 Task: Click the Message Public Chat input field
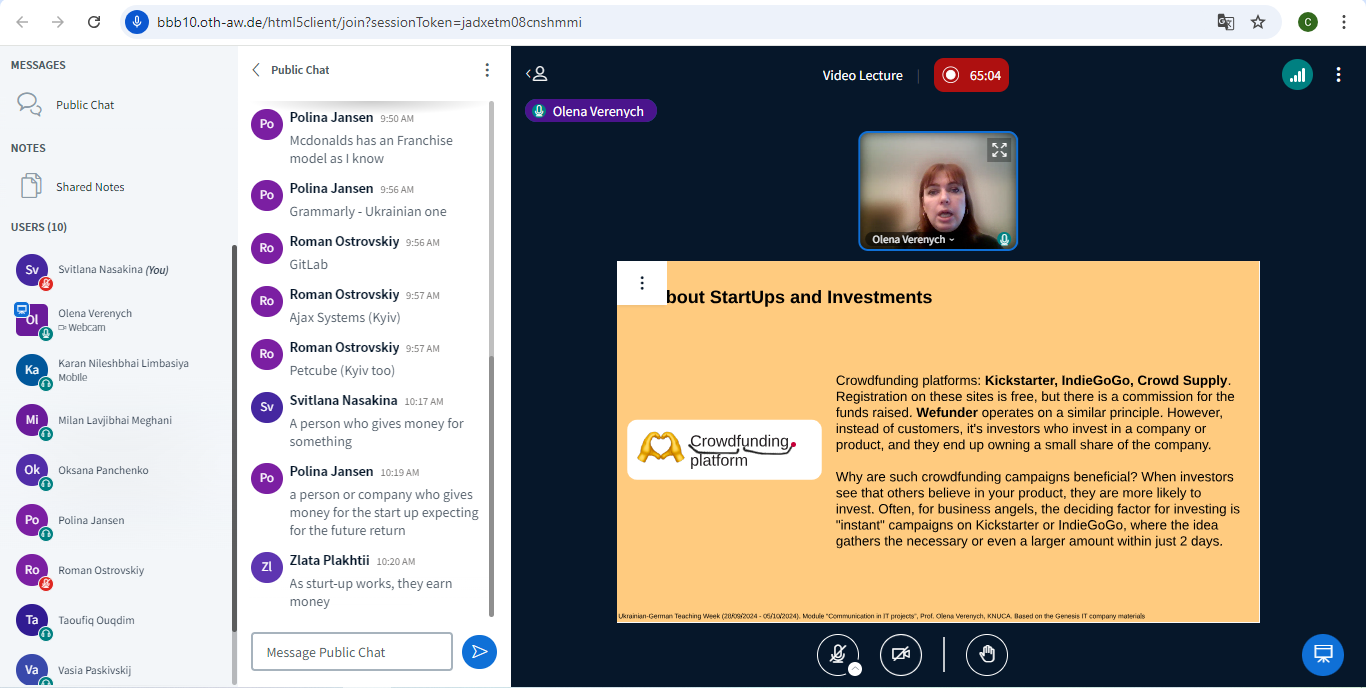351,652
